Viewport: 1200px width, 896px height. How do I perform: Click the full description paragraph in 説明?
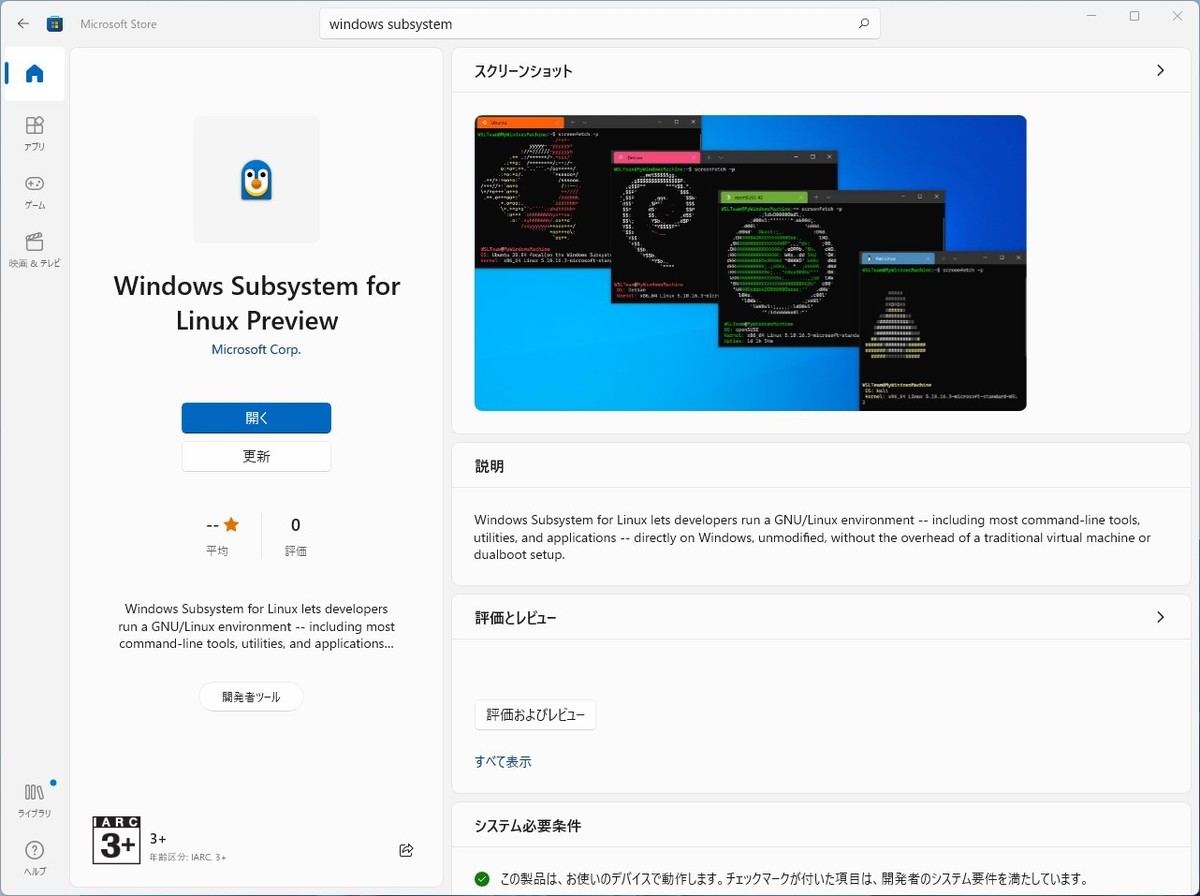click(812, 537)
